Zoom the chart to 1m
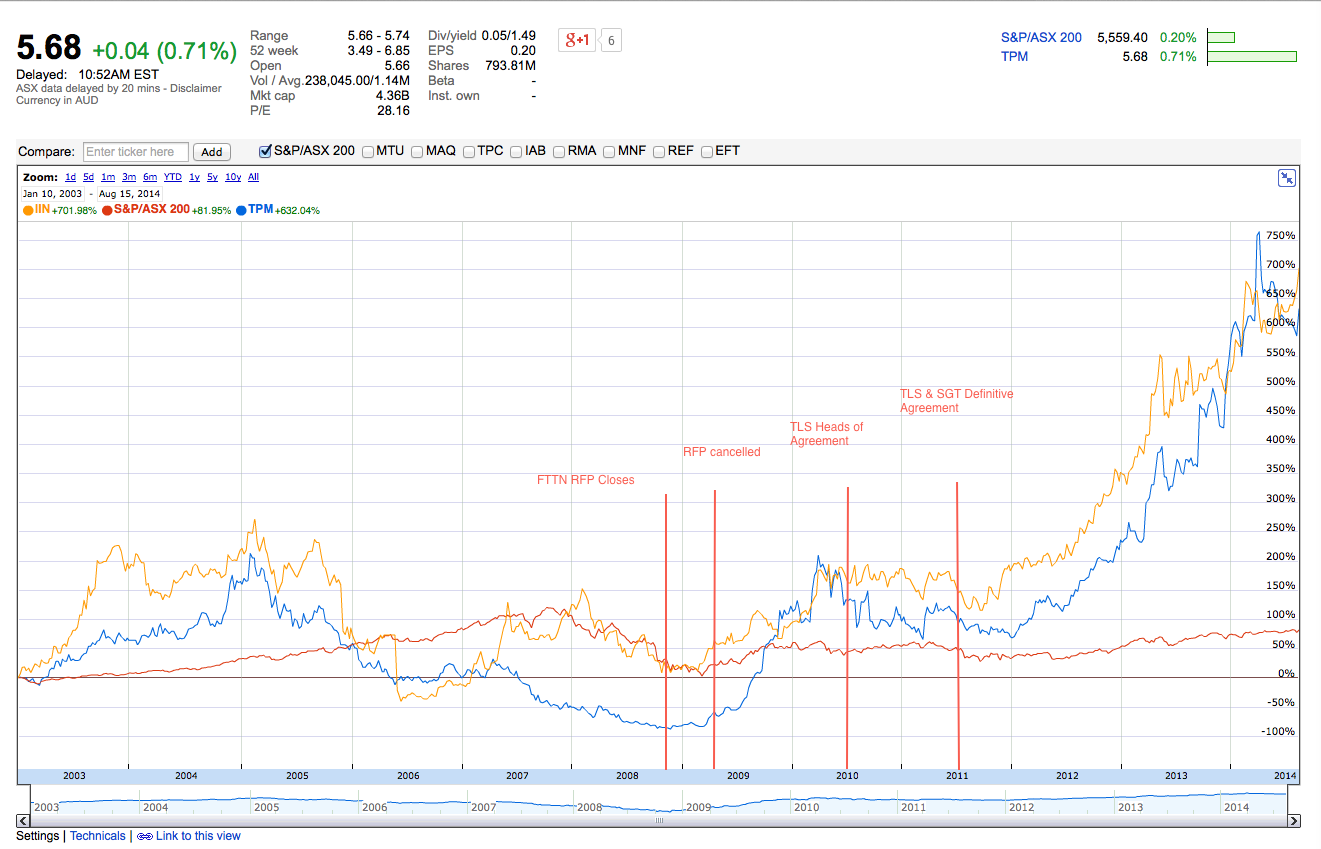Viewport: 1321px width, 849px height. point(108,177)
